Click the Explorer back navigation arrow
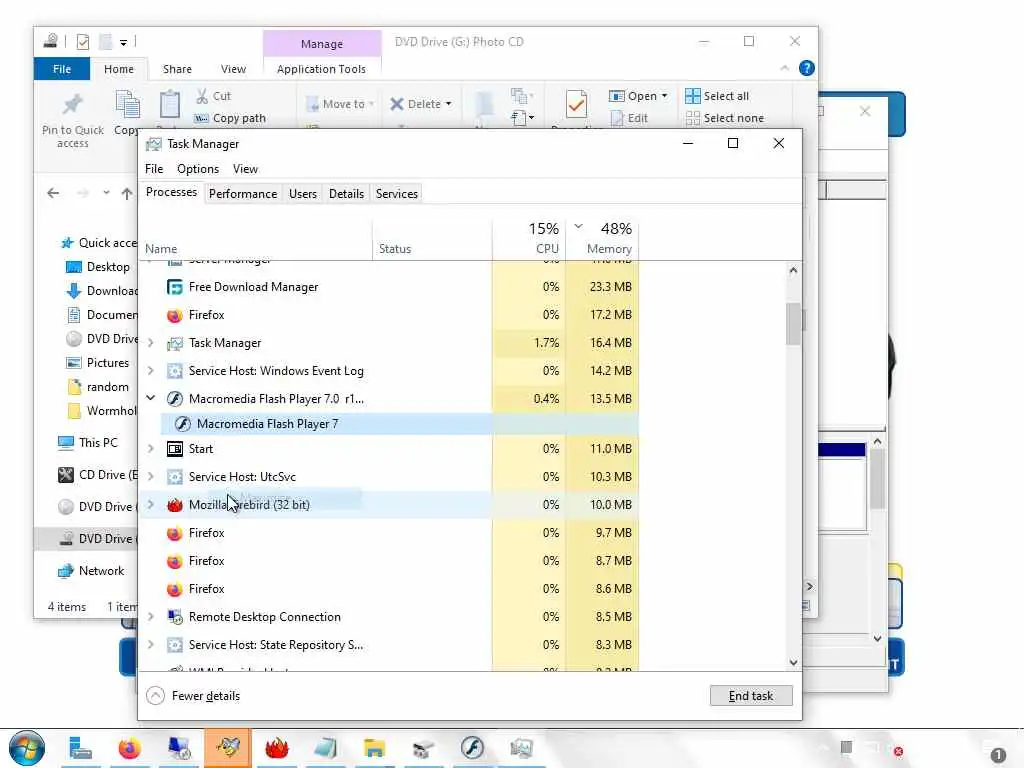This screenshot has width=1024, height=768. tap(54, 193)
